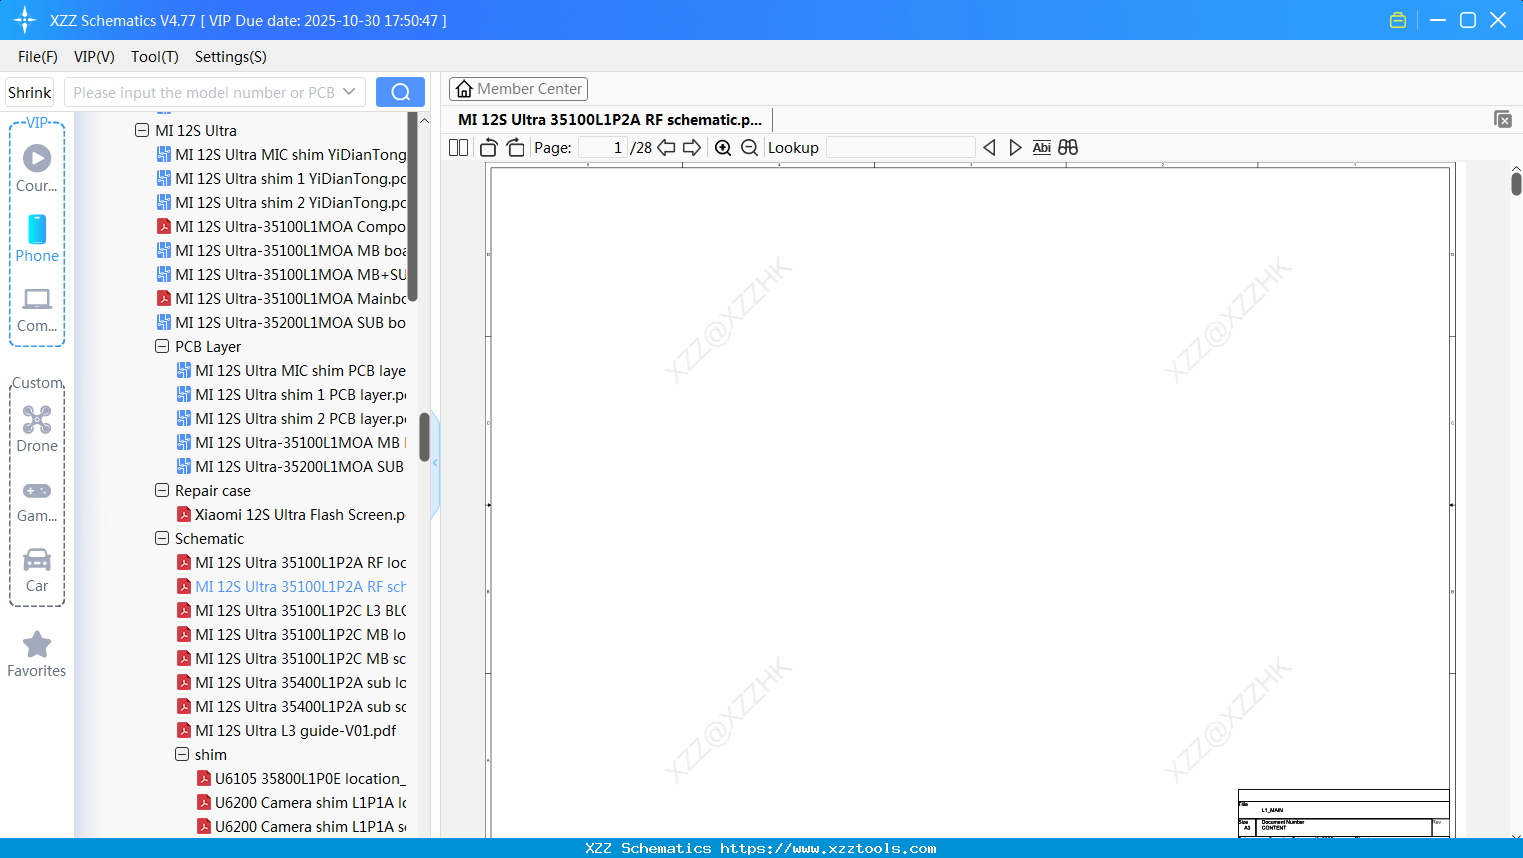
Task: Toggle the two-page split view icon
Action: coord(459,148)
